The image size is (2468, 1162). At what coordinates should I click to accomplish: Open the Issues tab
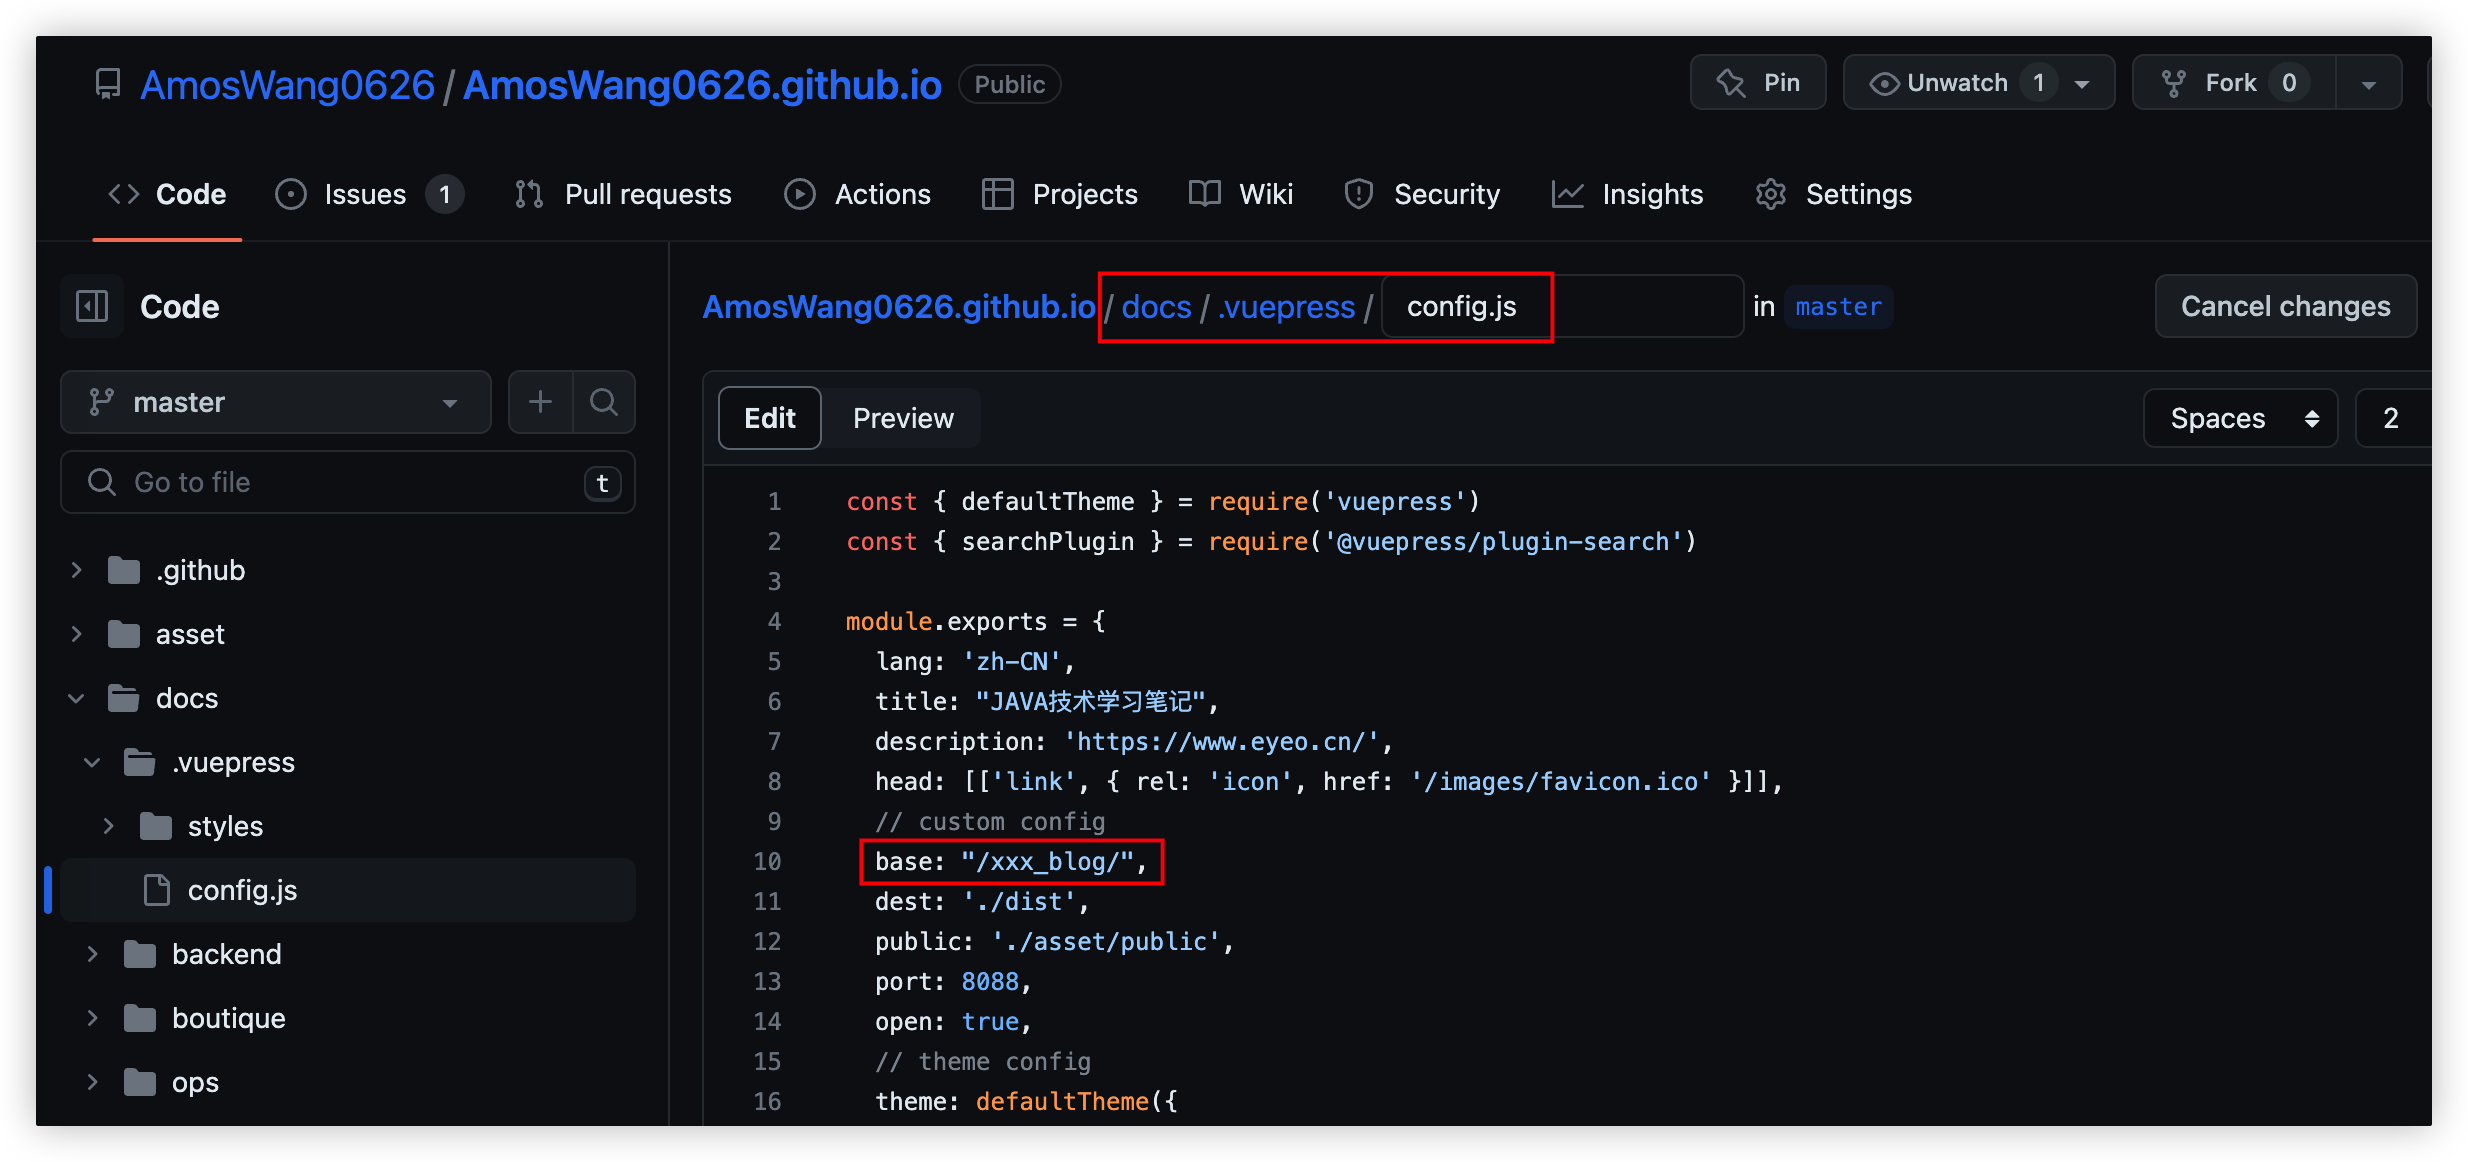pyautogui.click(x=367, y=194)
